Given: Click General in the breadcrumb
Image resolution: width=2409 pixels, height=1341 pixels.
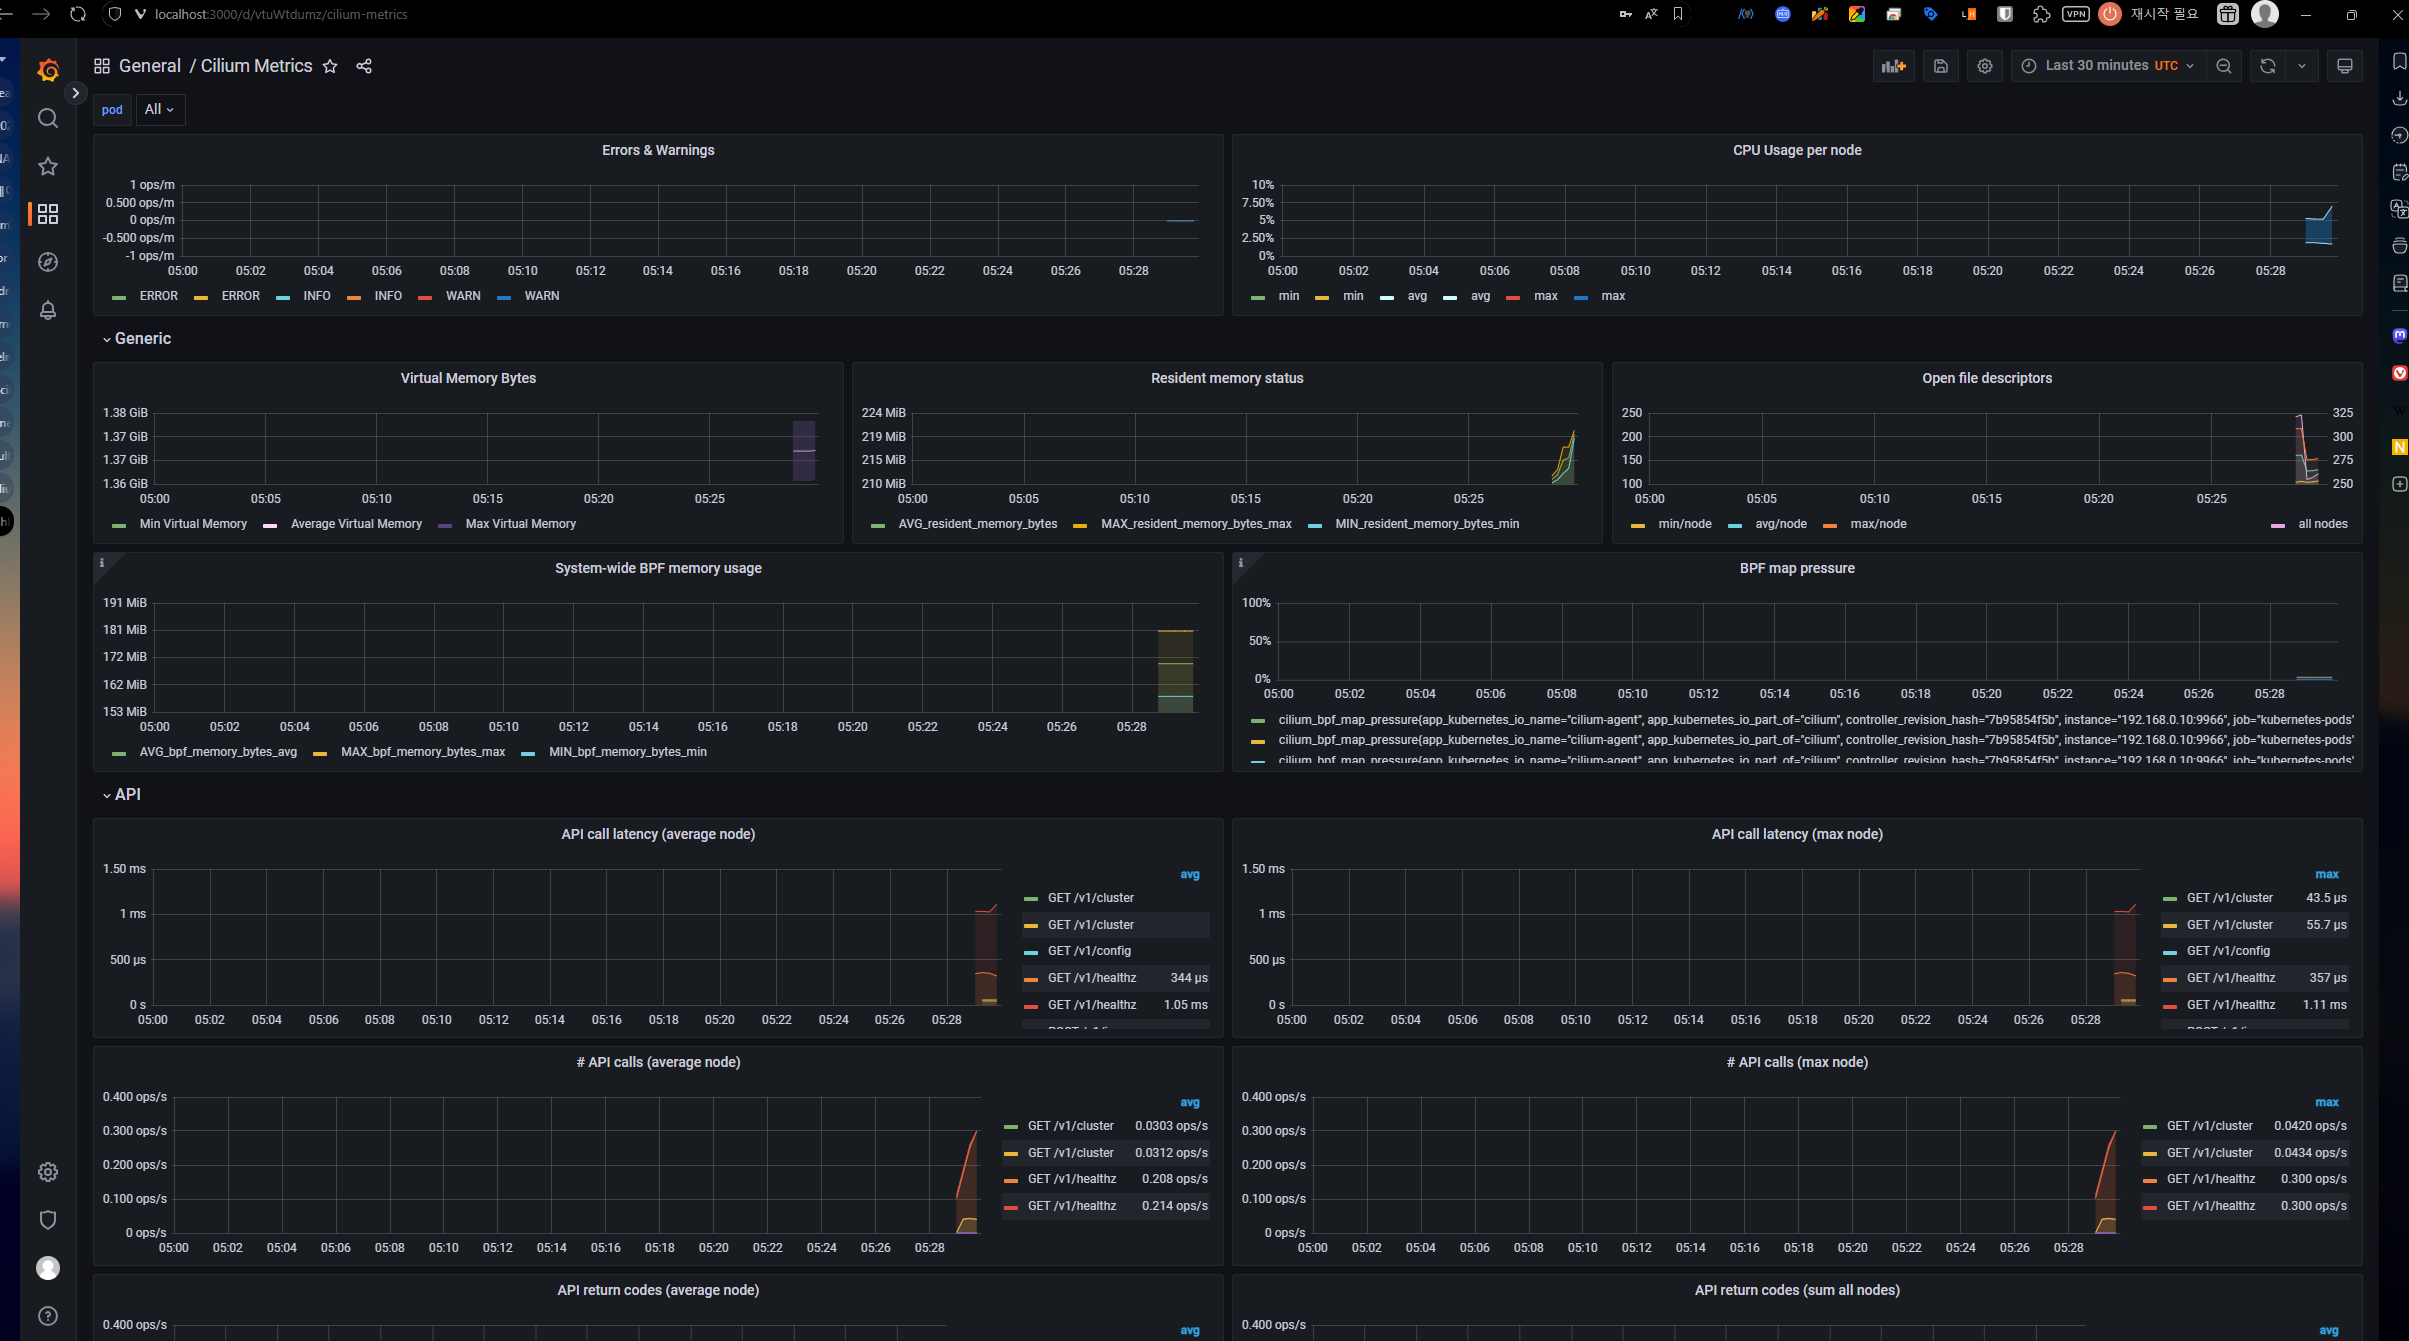Looking at the screenshot, I should [x=151, y=65].
